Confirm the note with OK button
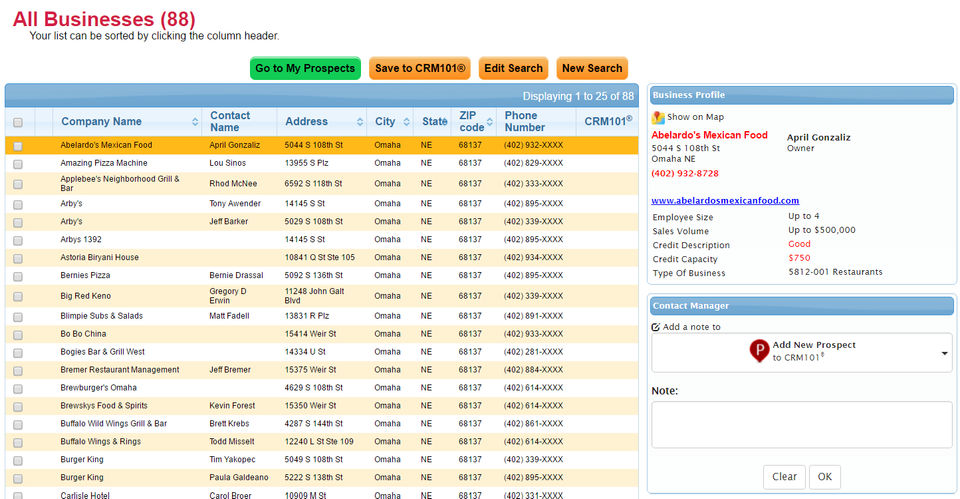The image size is (960, 499). (x=825, y=477)
